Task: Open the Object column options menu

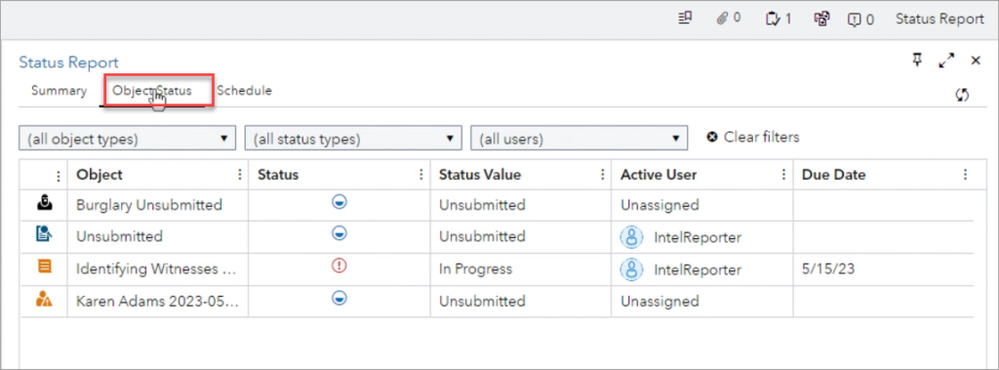Action: [240, 174]
